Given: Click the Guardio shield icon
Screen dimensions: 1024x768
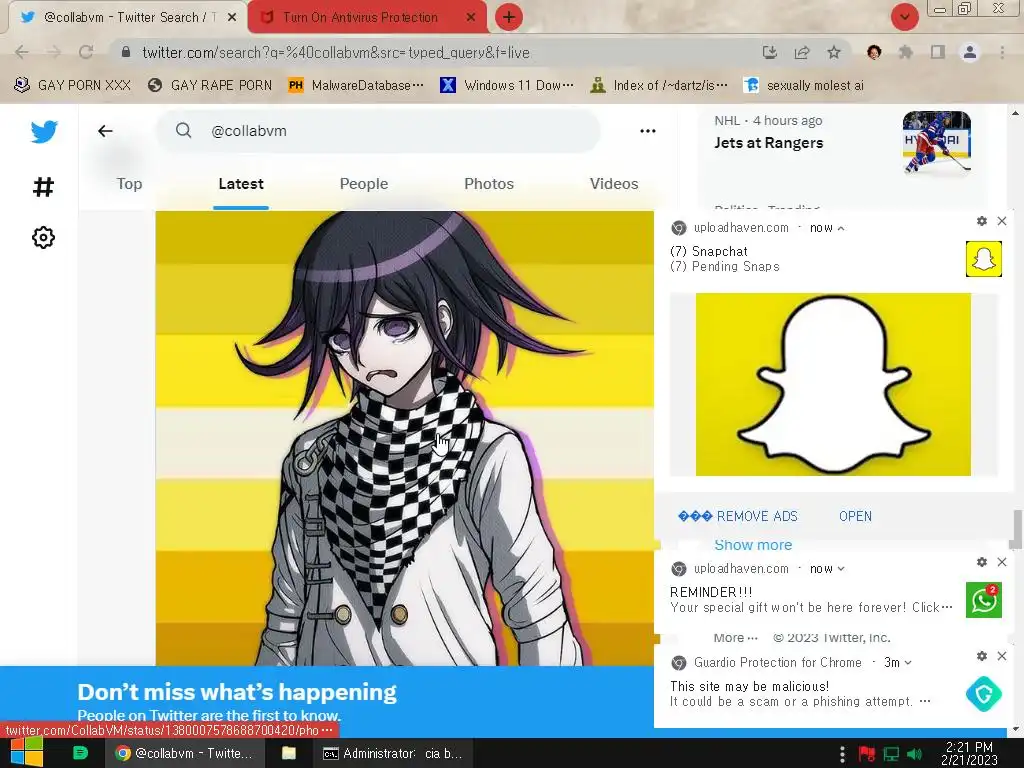Looking at the screenshot, I should [984, 694].
